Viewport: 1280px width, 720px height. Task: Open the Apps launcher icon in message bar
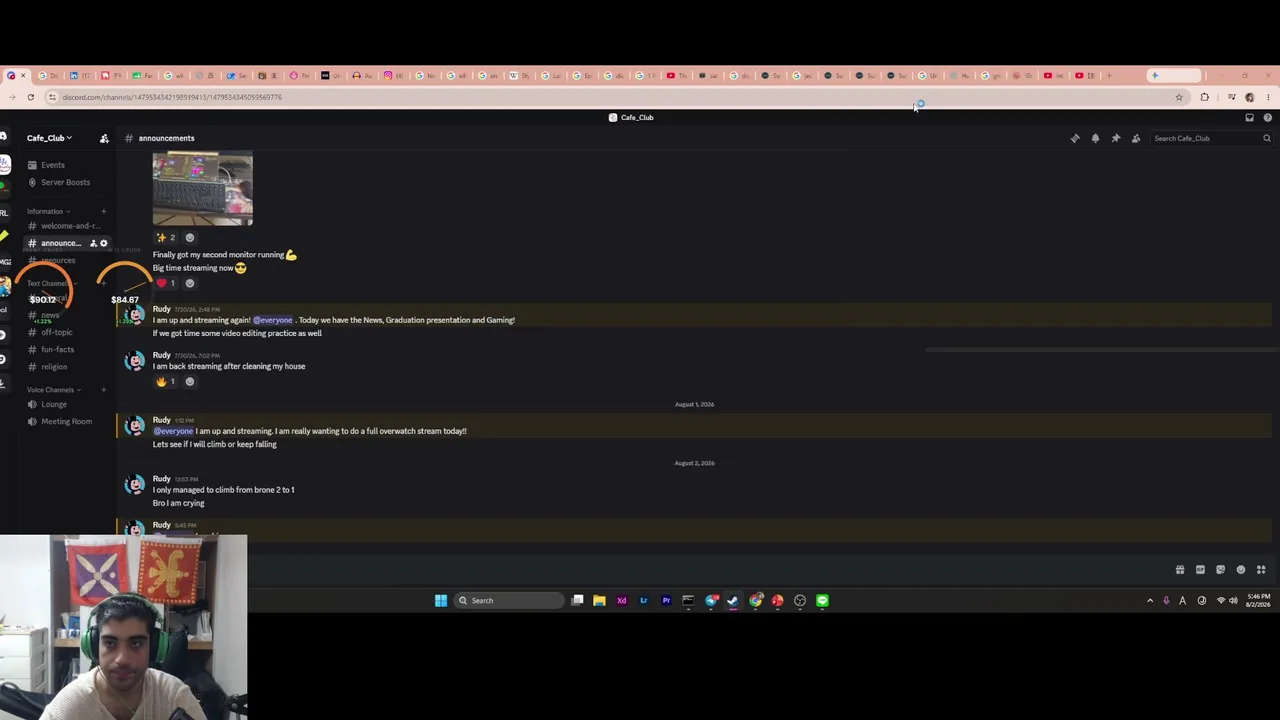click(1261, 570)
